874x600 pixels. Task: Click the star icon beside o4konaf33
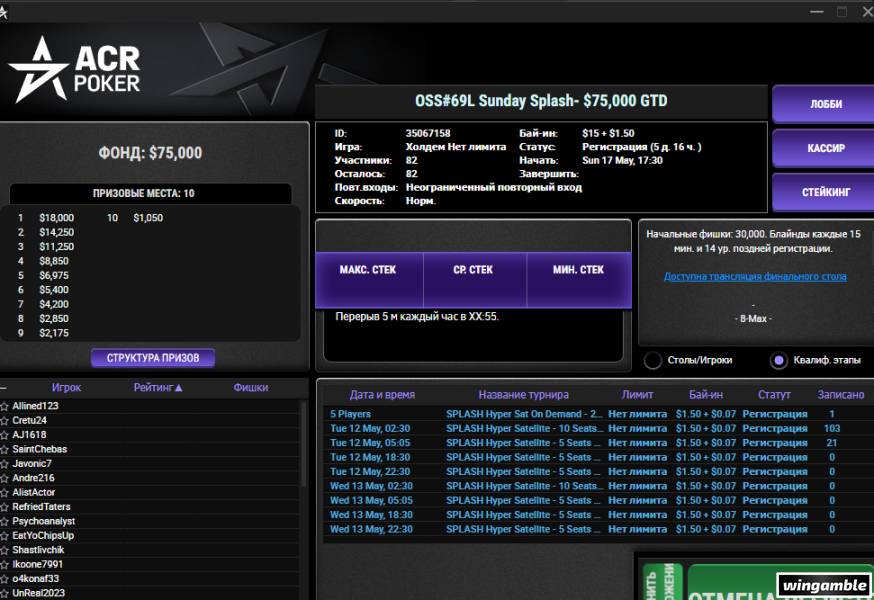click(4, 579)
